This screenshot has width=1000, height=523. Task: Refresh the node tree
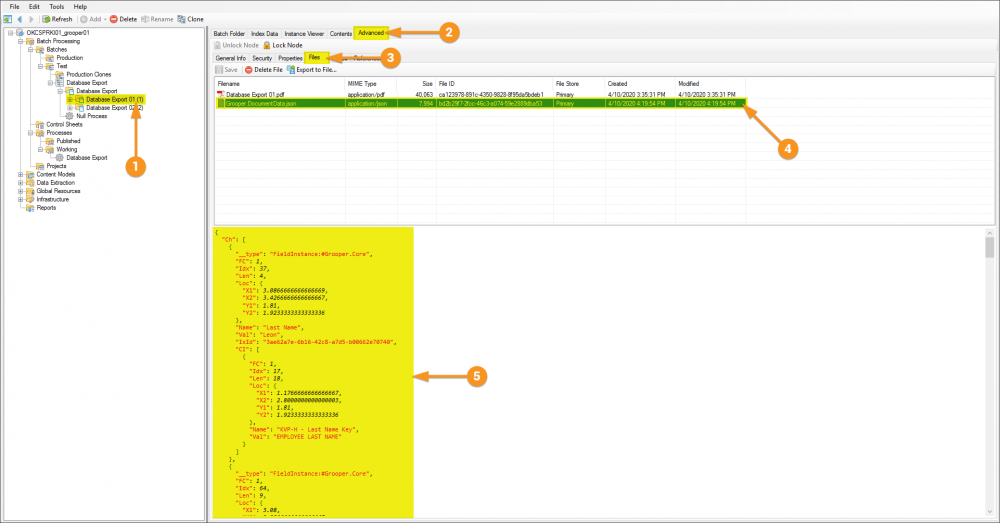[57, 19]
